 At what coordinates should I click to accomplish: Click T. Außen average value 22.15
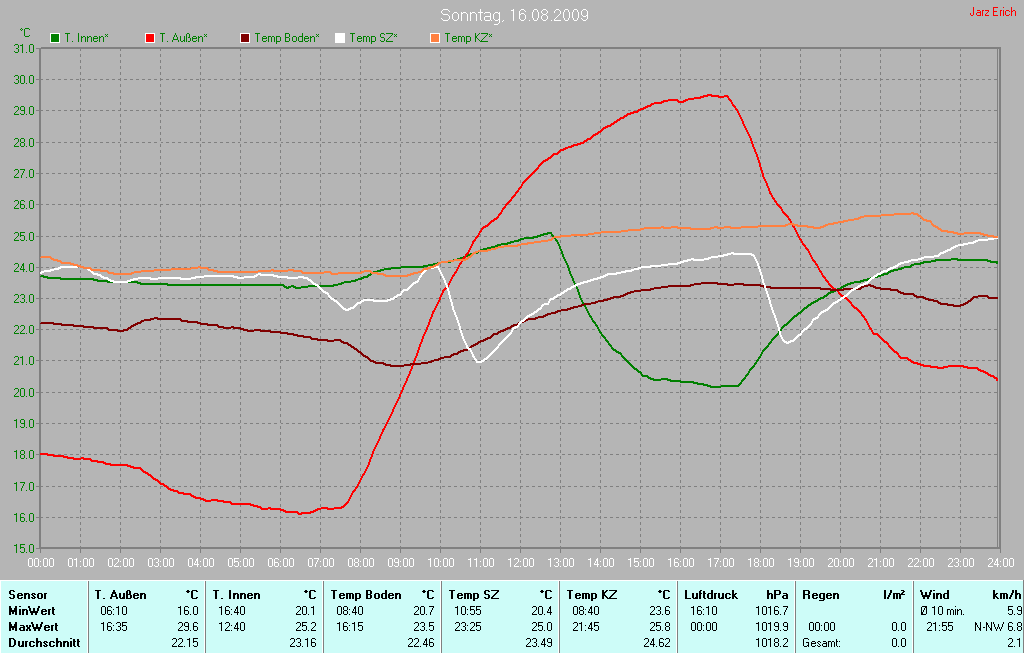tap(185, 643)
